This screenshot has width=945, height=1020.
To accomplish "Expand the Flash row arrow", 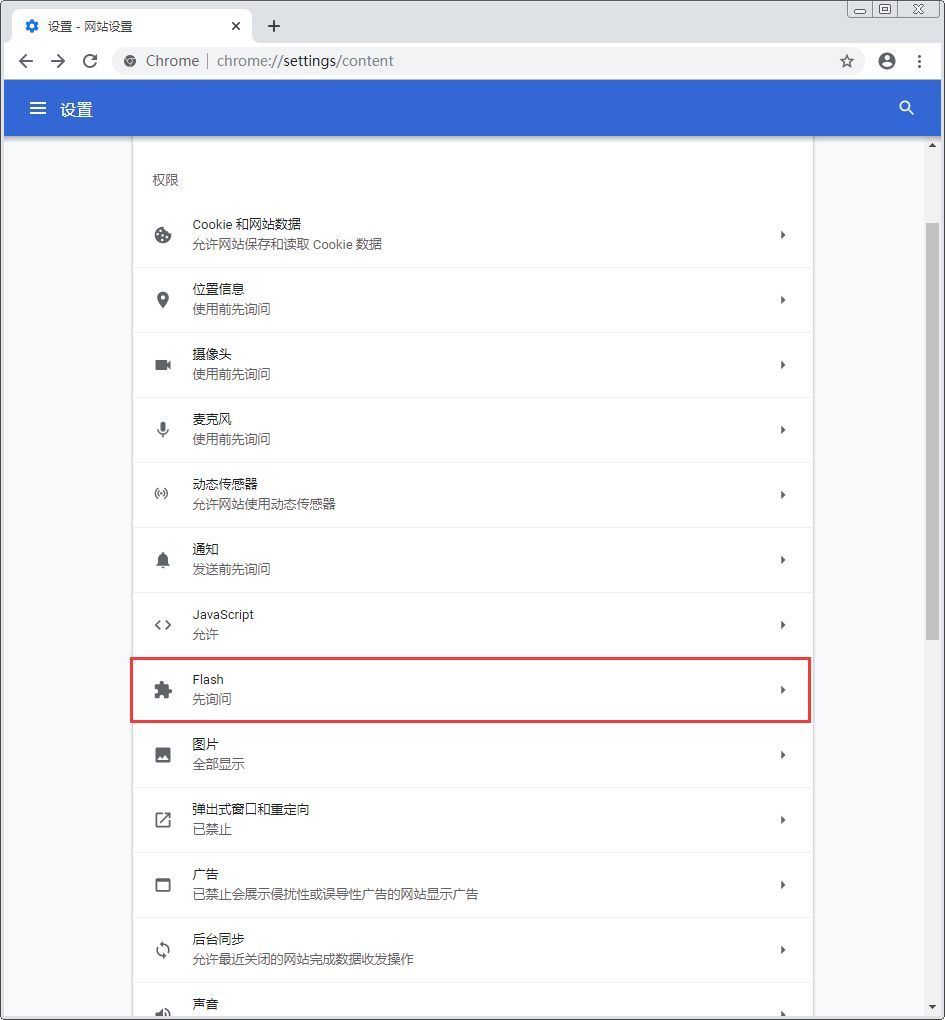I will tap(782, 690).
